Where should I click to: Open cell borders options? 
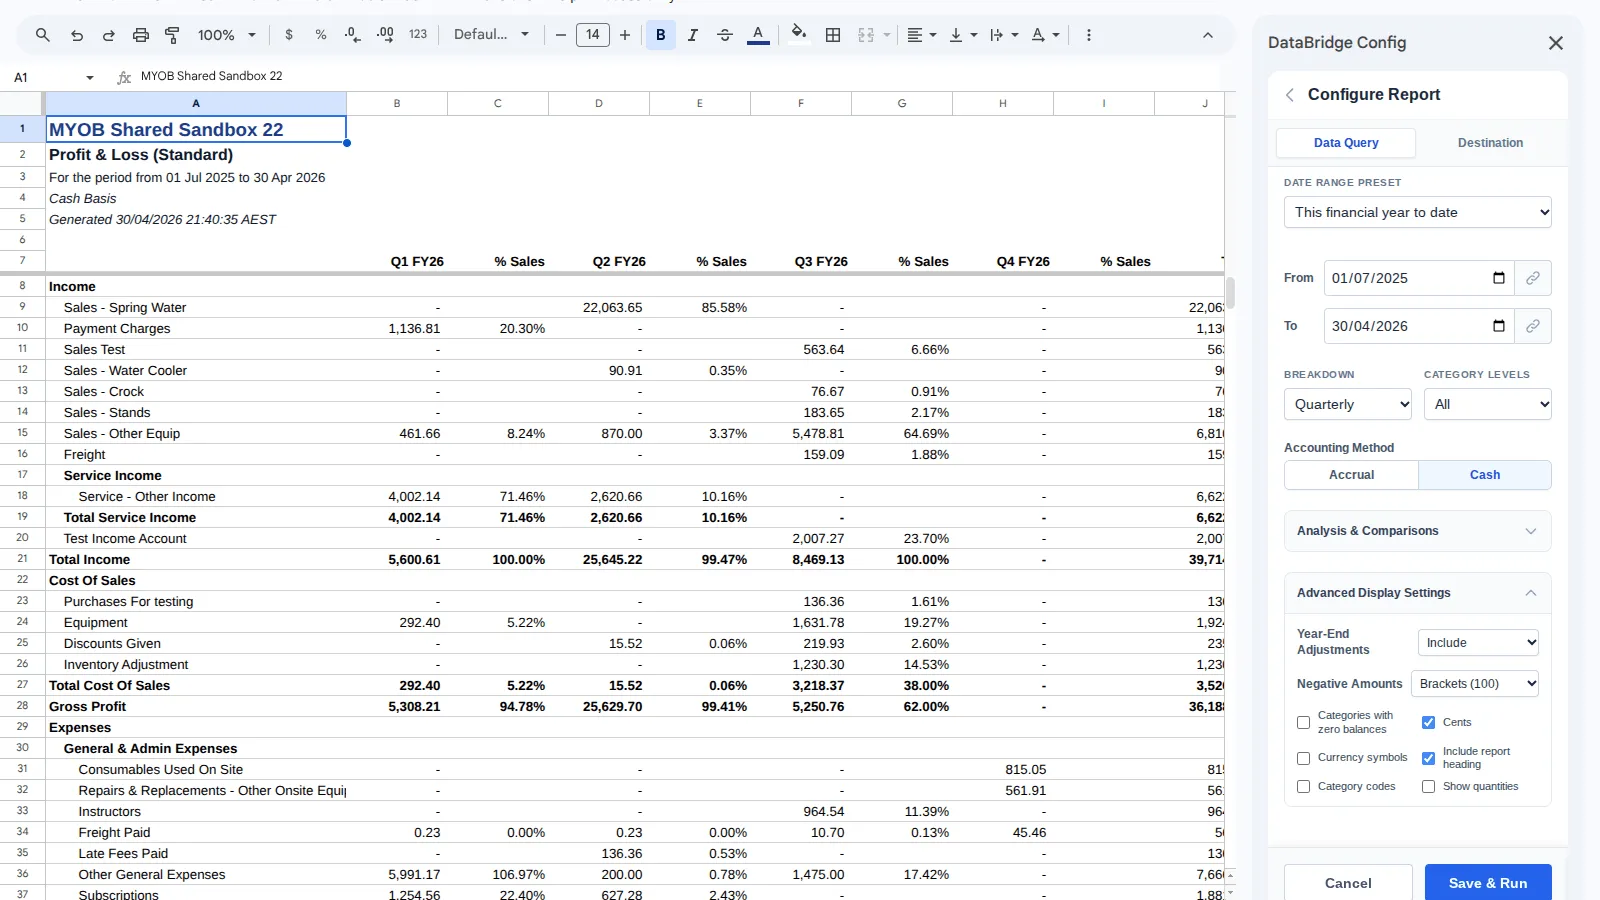coord(833,35)
